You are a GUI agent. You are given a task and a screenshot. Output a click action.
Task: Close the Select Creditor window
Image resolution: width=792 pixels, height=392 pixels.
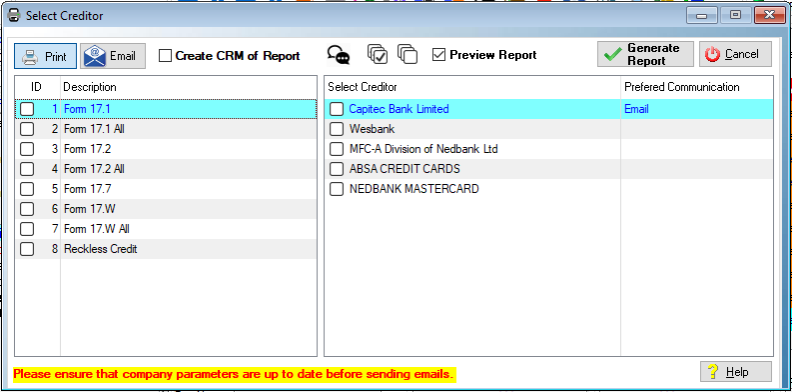pos(770,15)
